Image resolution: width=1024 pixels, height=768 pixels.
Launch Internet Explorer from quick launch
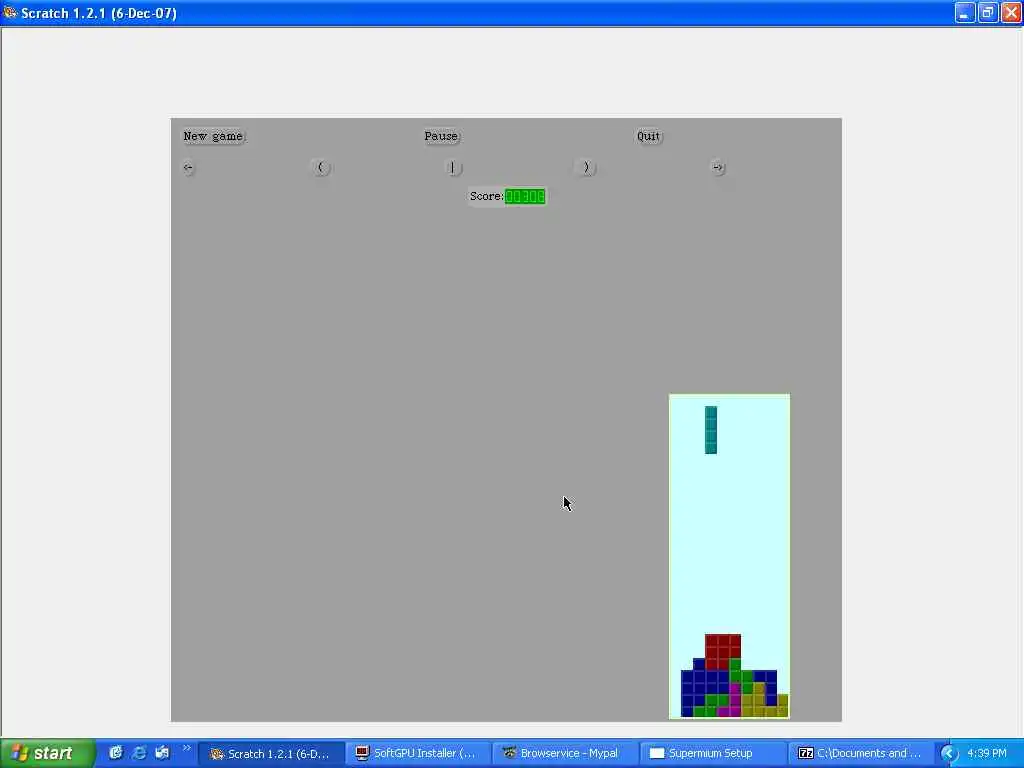139,753
